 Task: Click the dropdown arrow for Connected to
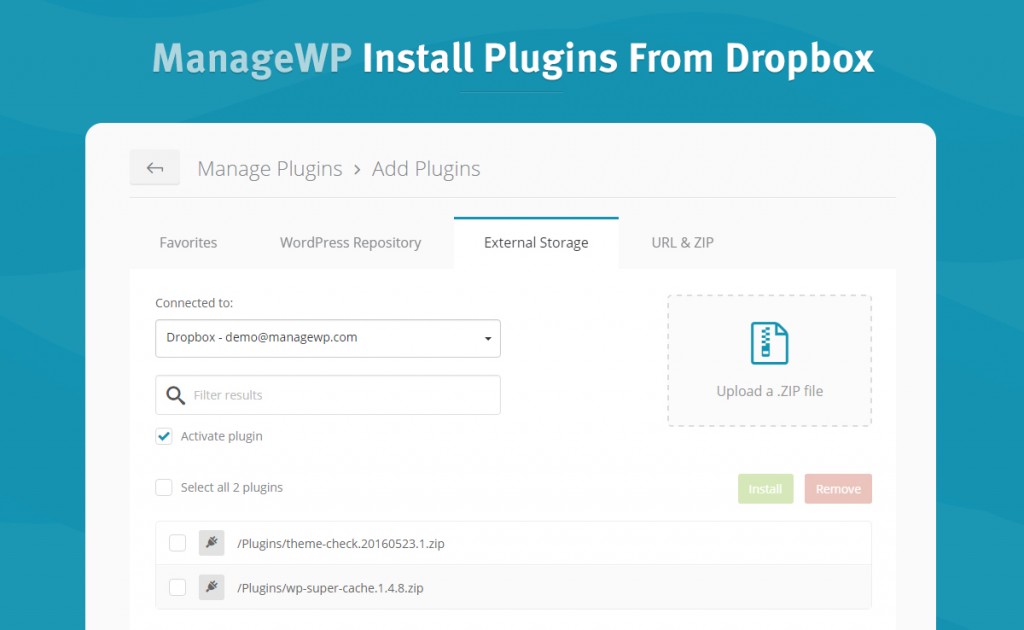click(x=487, y=339)
